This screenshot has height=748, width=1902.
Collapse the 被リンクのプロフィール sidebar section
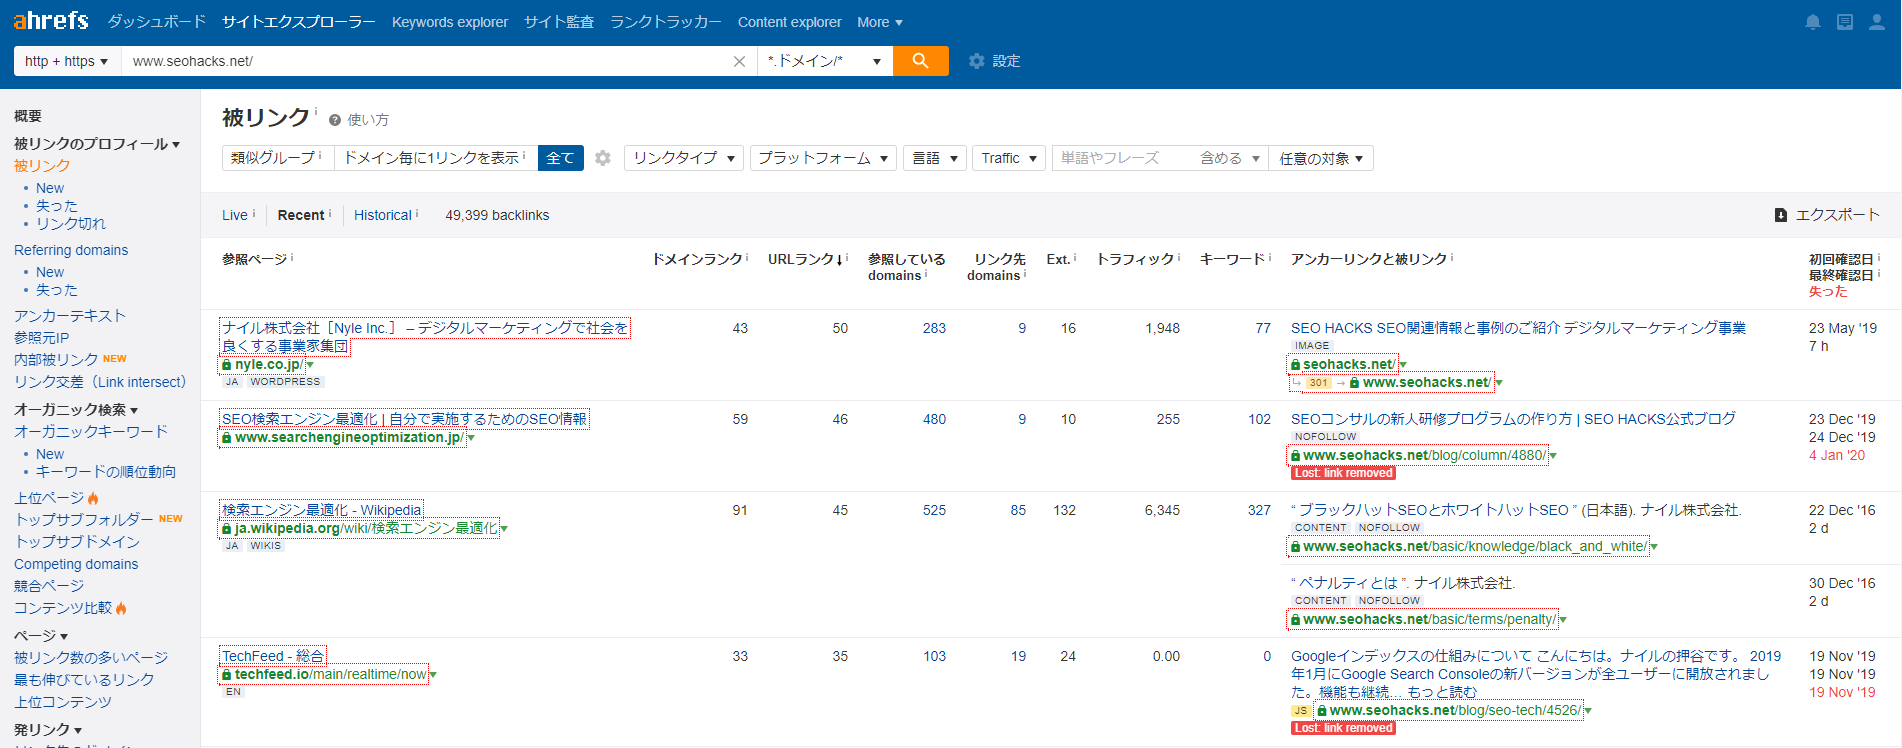click(96, 144)
